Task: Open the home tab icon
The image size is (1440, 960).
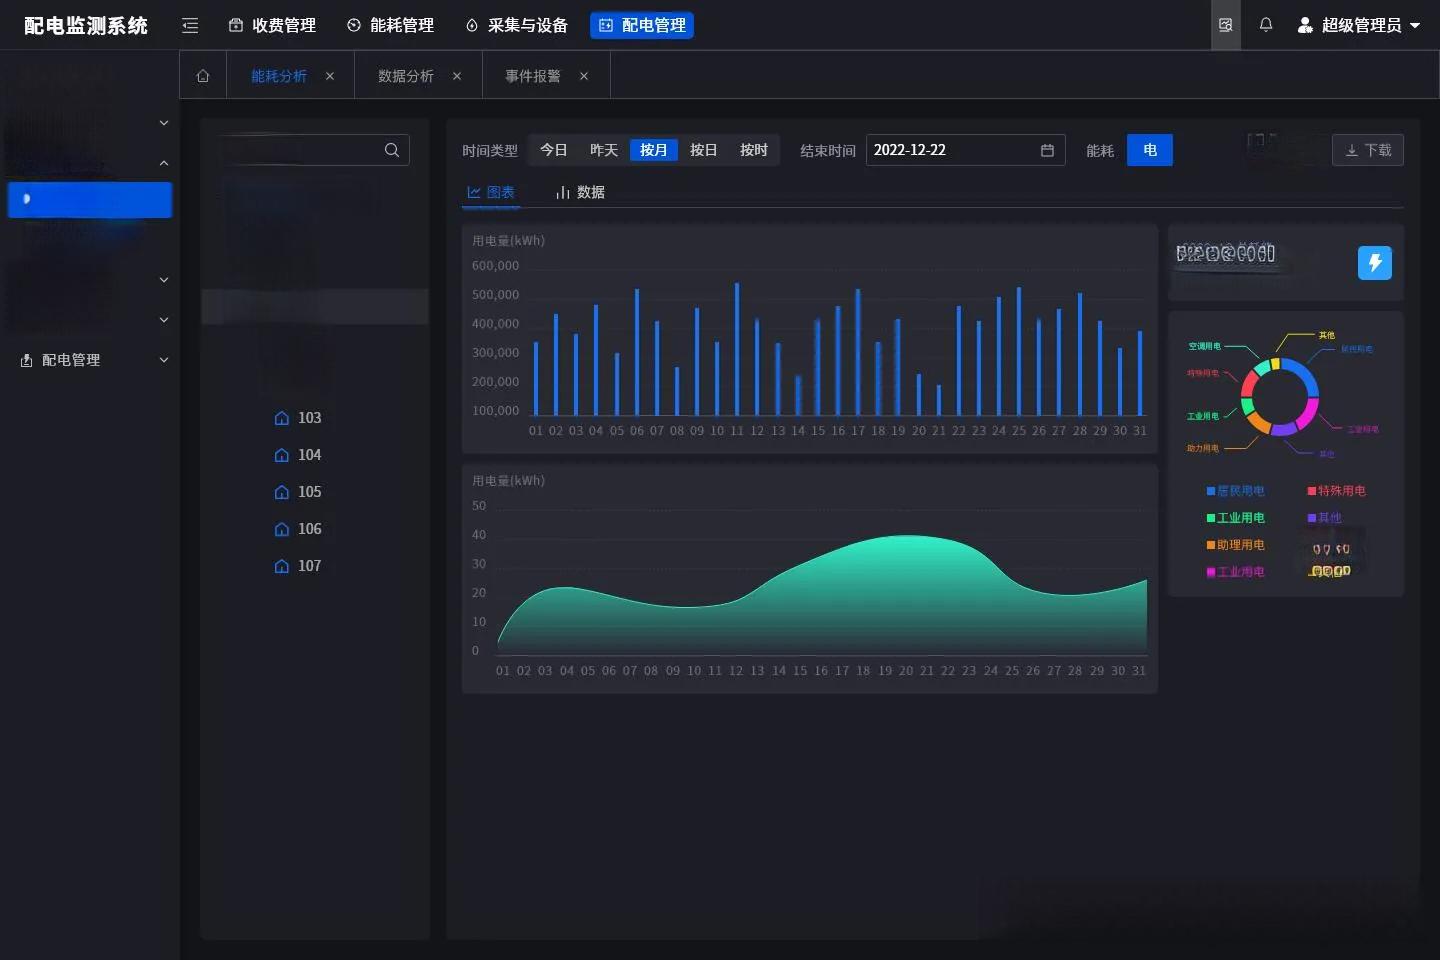Action: 203,76
